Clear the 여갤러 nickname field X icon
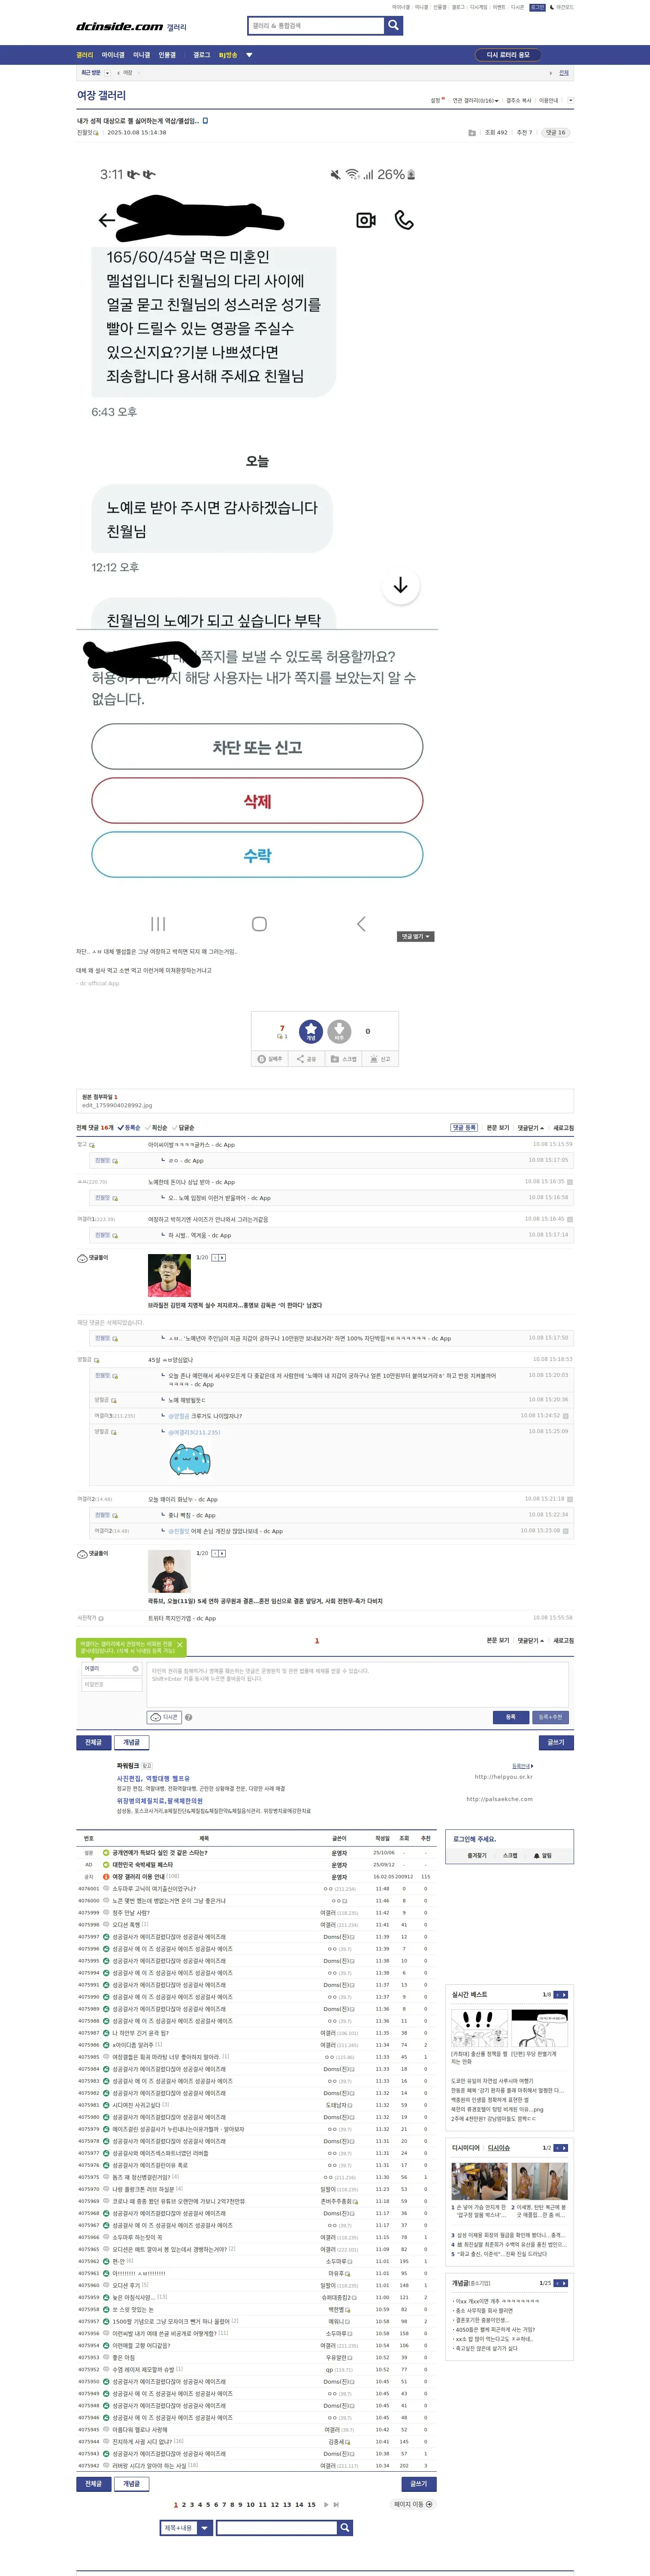Image resolution: width=650 pixels, height=2576 pixels. pos(137,1668)
